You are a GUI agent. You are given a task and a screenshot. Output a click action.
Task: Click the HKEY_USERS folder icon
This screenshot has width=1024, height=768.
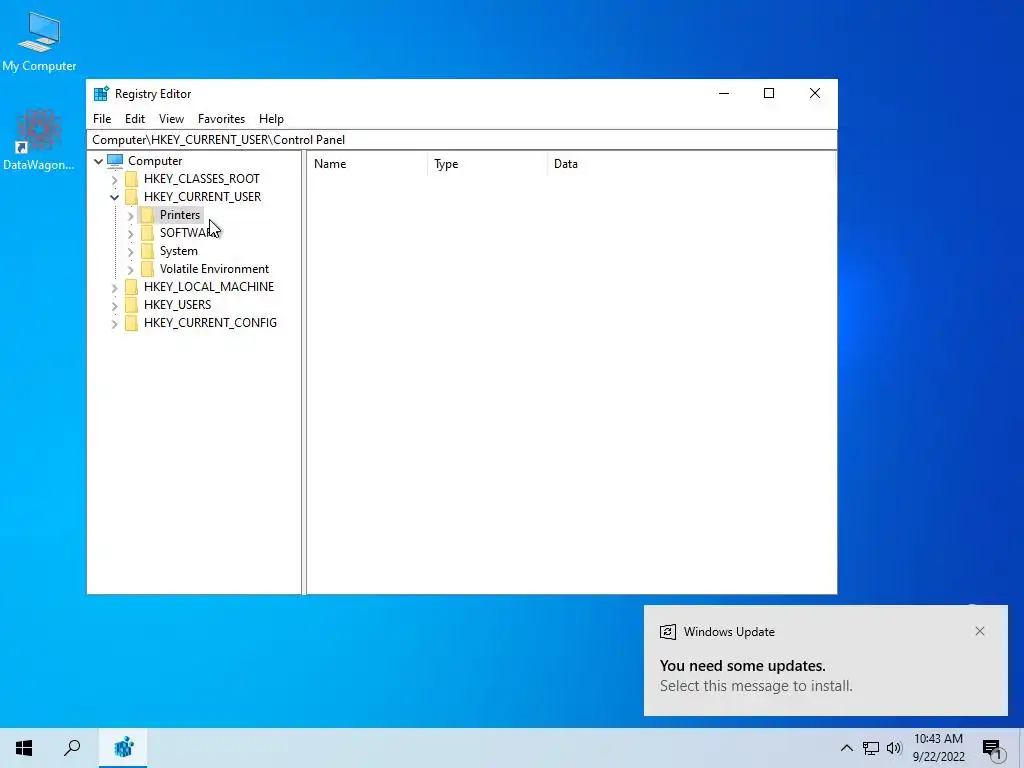pos(131,304)
